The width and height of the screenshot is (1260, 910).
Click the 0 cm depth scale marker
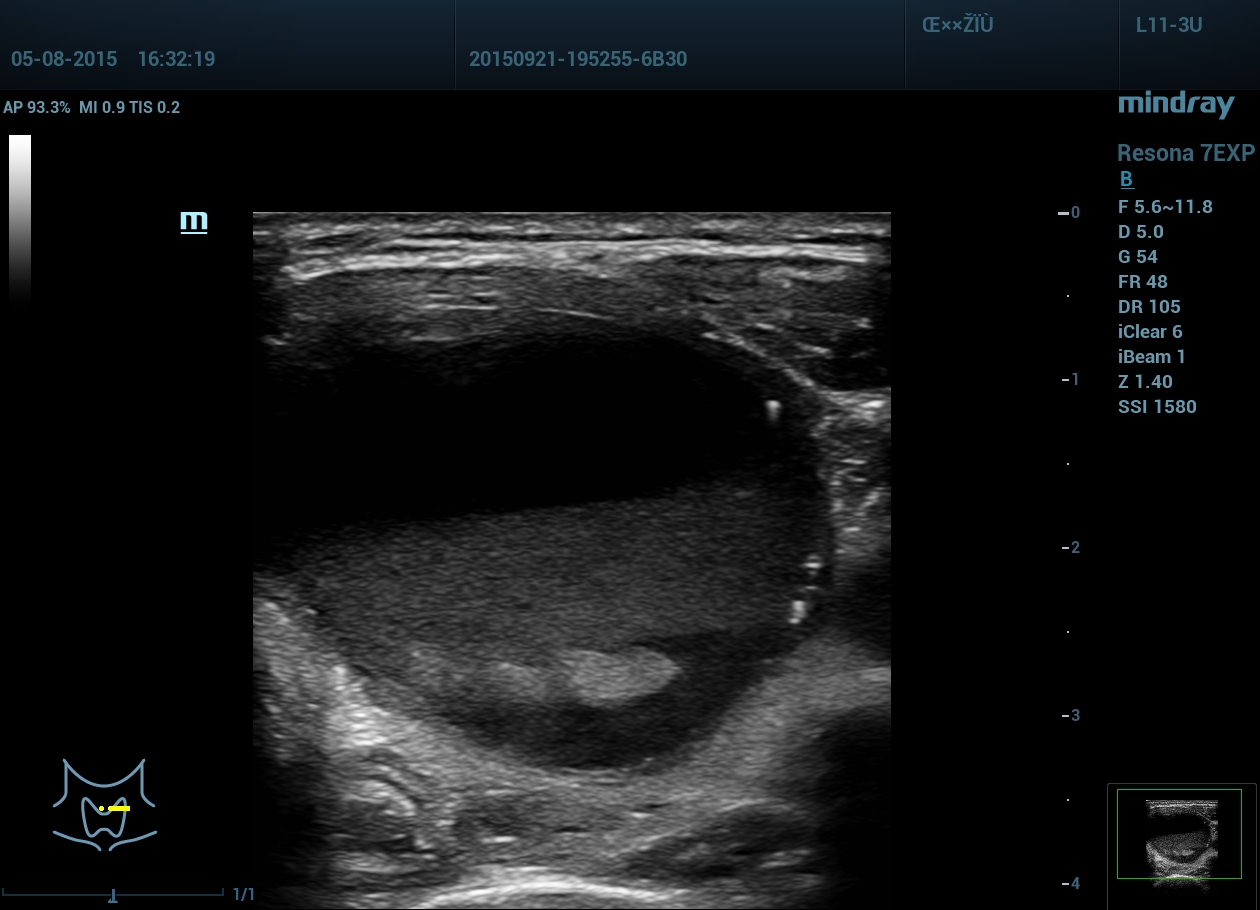tap(1069, 213)
